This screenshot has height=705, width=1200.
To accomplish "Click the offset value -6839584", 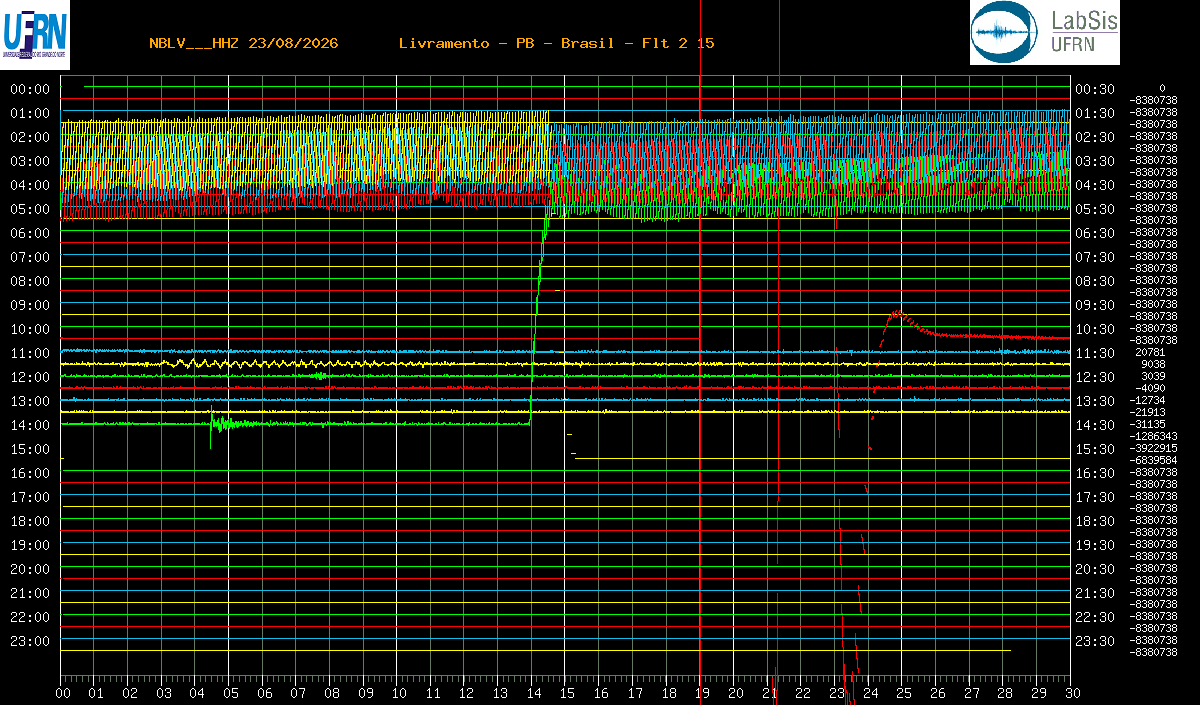I will point(1154,461).
